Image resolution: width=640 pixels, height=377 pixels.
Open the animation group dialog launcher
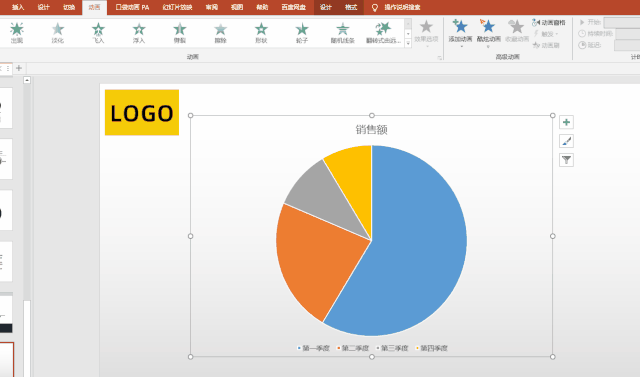click(440, 58)
